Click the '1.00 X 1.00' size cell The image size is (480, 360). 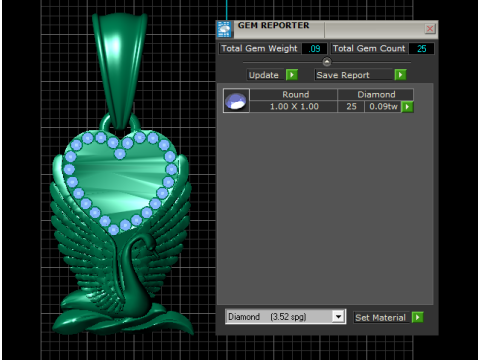(x=294, y=107)
